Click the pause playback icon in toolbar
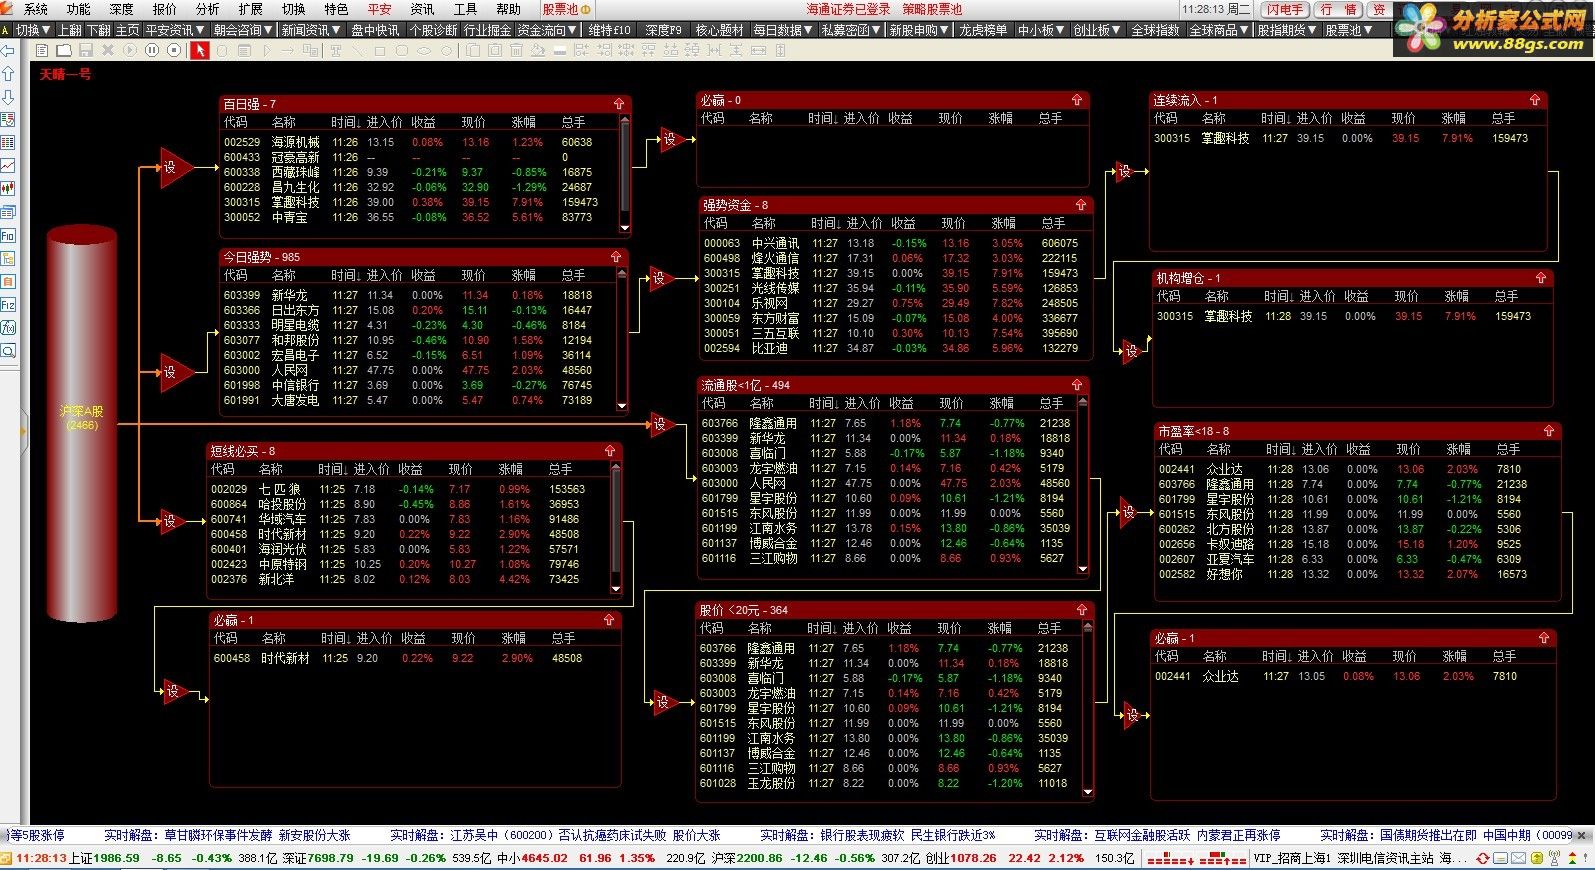Screen dimensions: 1595x870 152,49
